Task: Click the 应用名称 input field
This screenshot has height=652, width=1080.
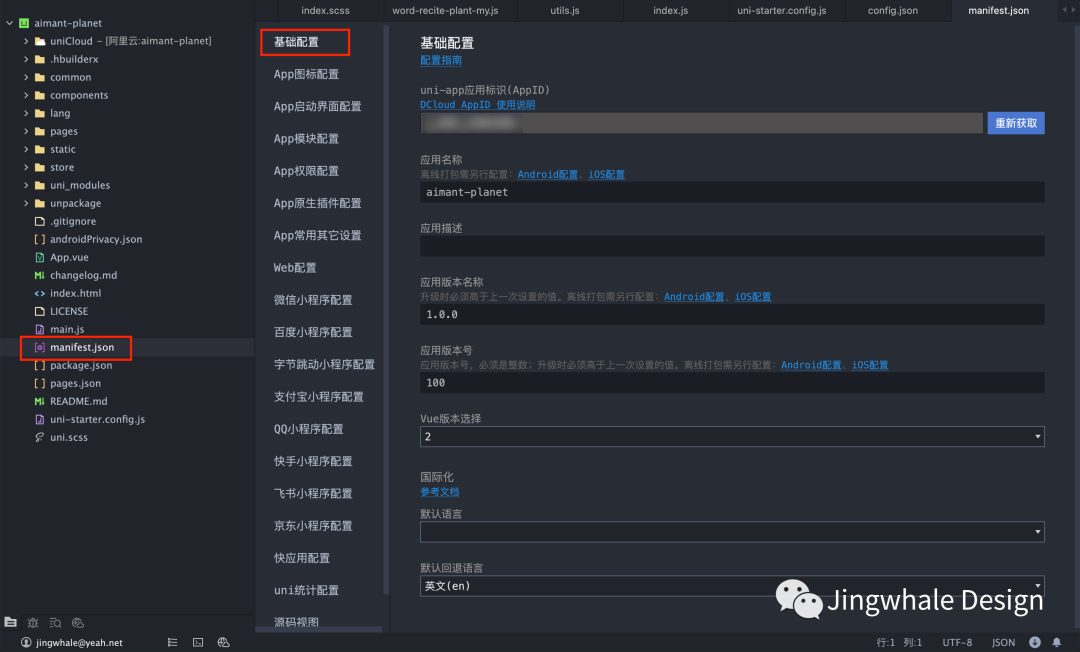Action: coord(700,191)
